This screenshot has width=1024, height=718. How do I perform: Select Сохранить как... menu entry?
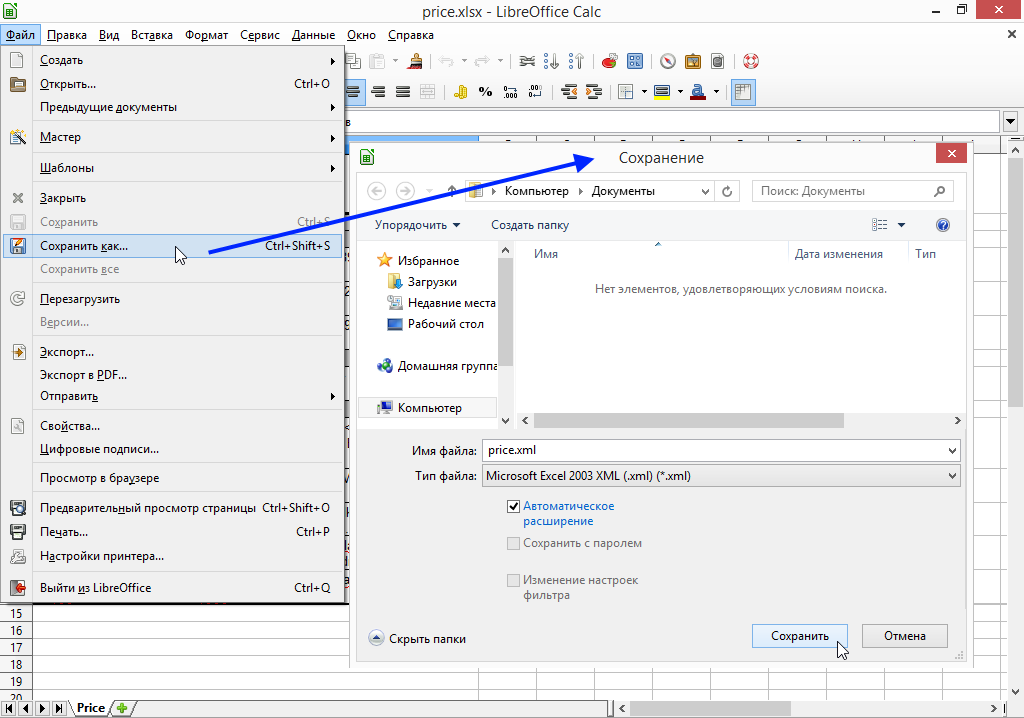(x=172, y=246)
